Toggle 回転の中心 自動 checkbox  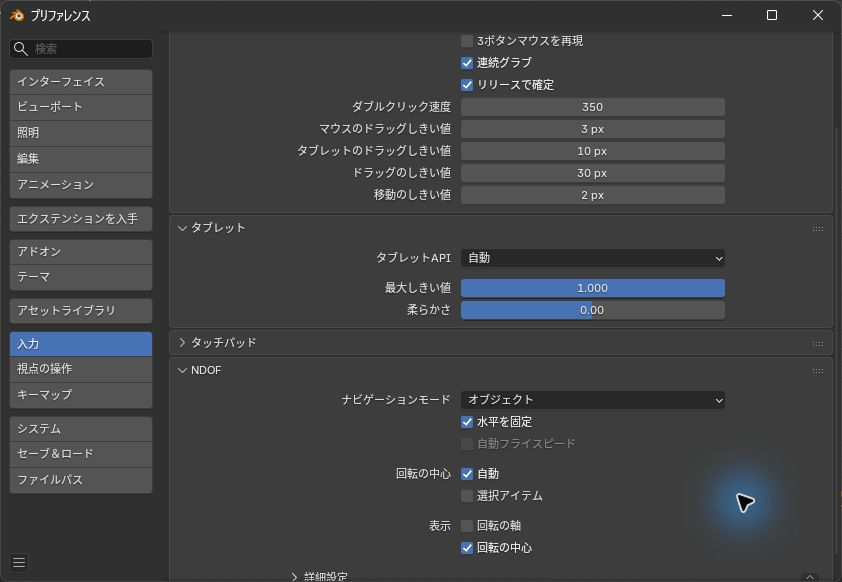467,474
